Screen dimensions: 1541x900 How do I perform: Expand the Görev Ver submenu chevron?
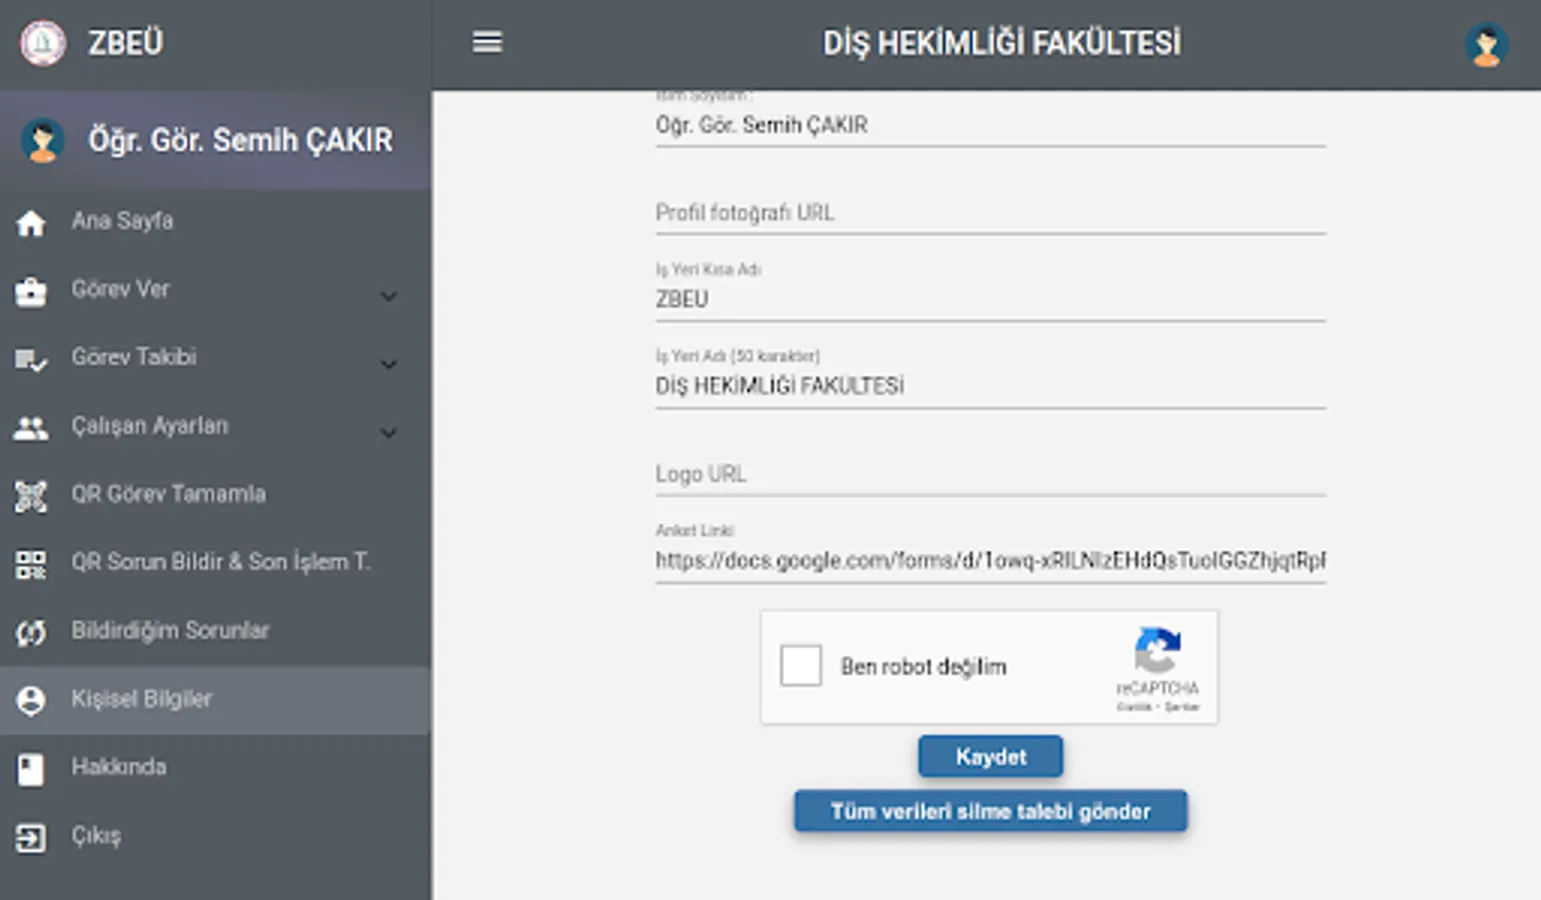click(x=389, y=296)
